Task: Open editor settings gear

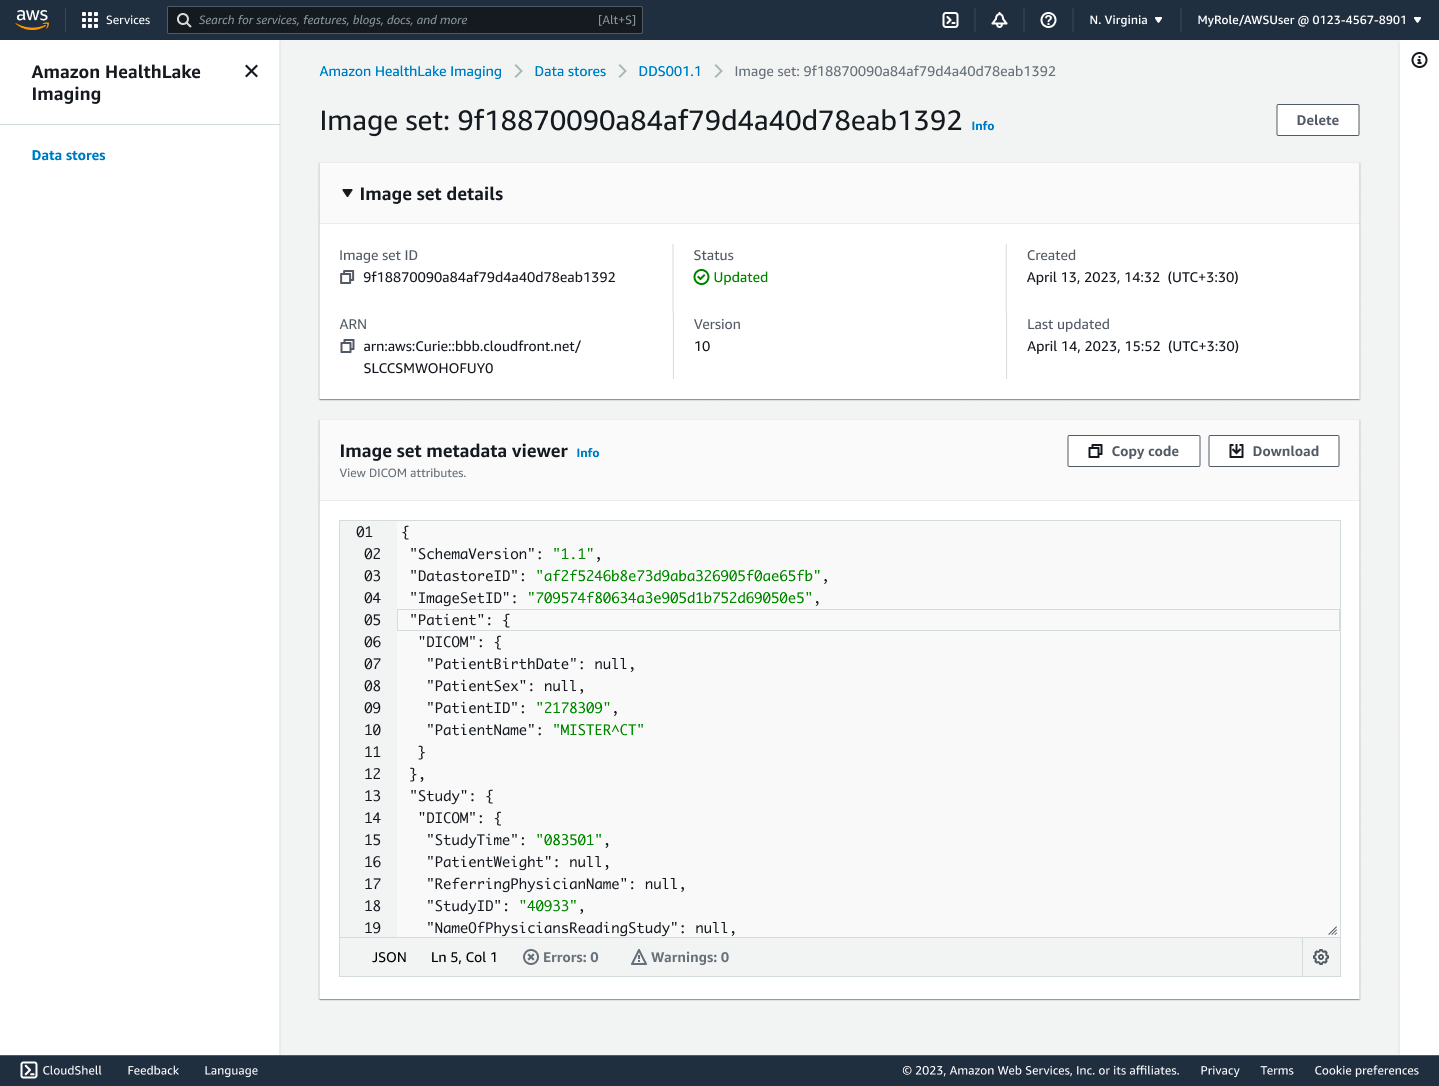Action: pos(1320,957)
